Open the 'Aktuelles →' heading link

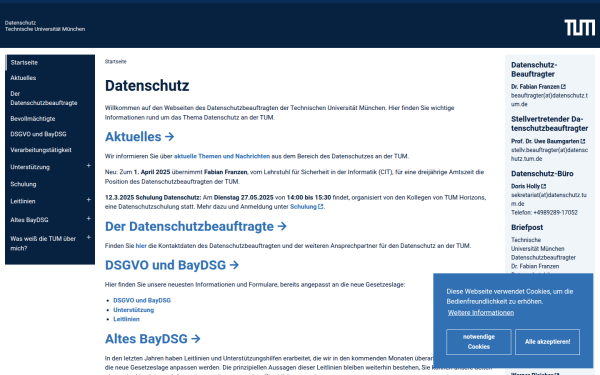140,137
